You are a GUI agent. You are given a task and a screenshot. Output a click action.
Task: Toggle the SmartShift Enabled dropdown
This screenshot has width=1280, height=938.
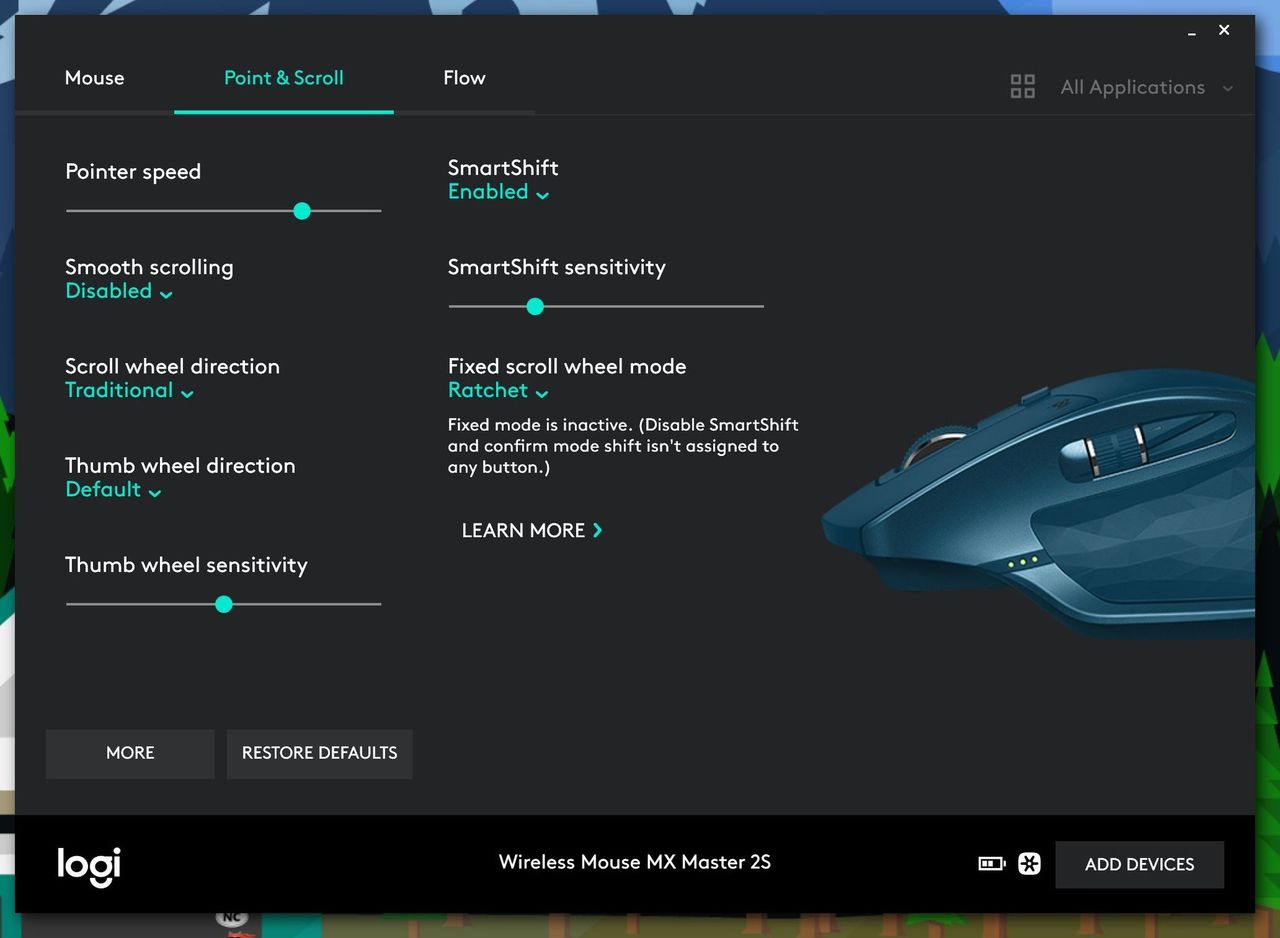point(498,193)
